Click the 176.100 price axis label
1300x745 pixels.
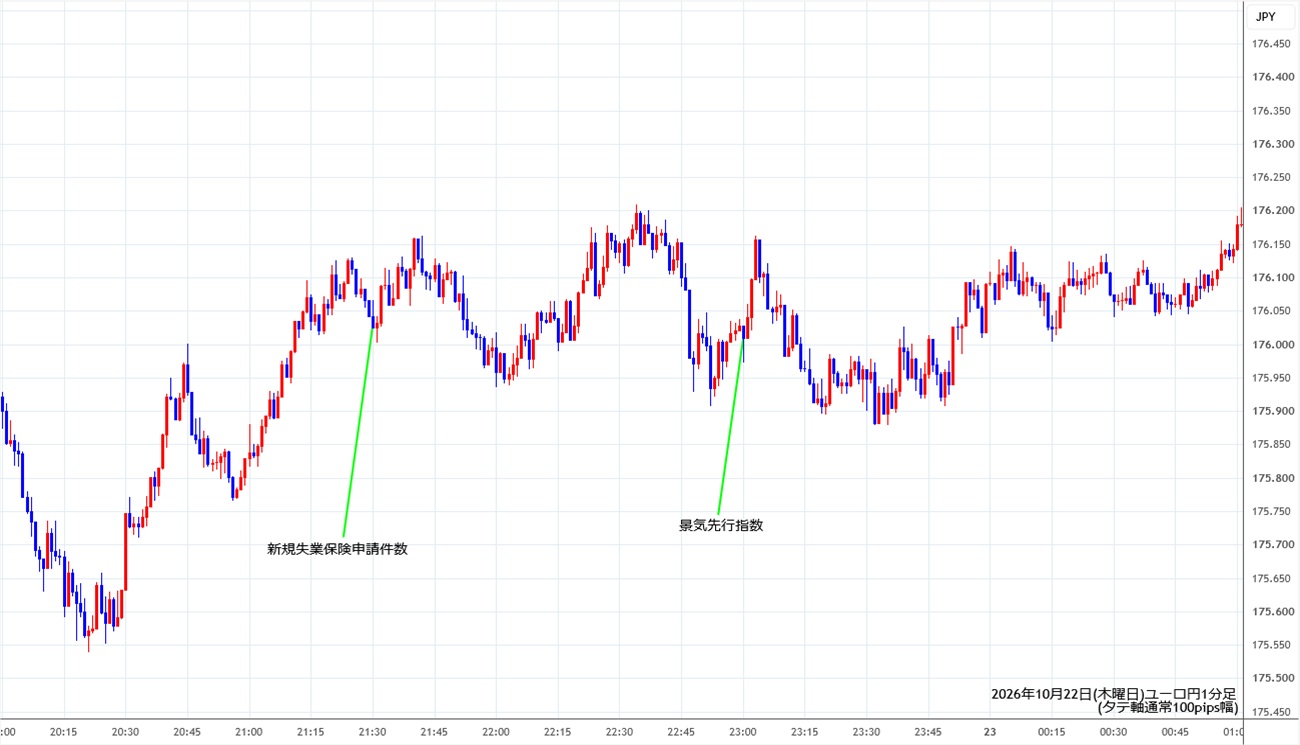1271,278
